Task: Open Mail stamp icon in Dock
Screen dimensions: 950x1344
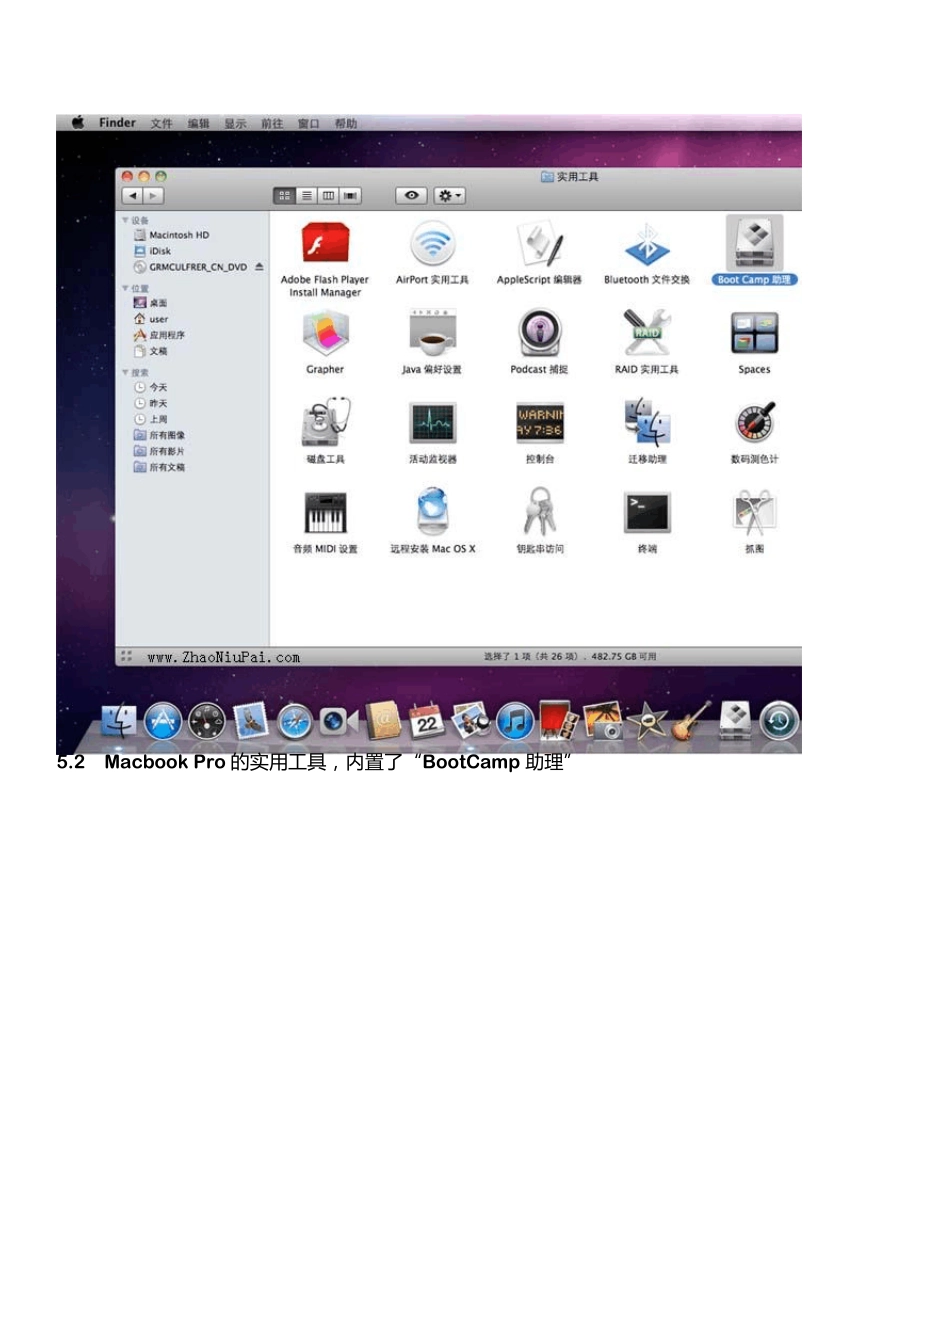Action: (x=250, y=721)
